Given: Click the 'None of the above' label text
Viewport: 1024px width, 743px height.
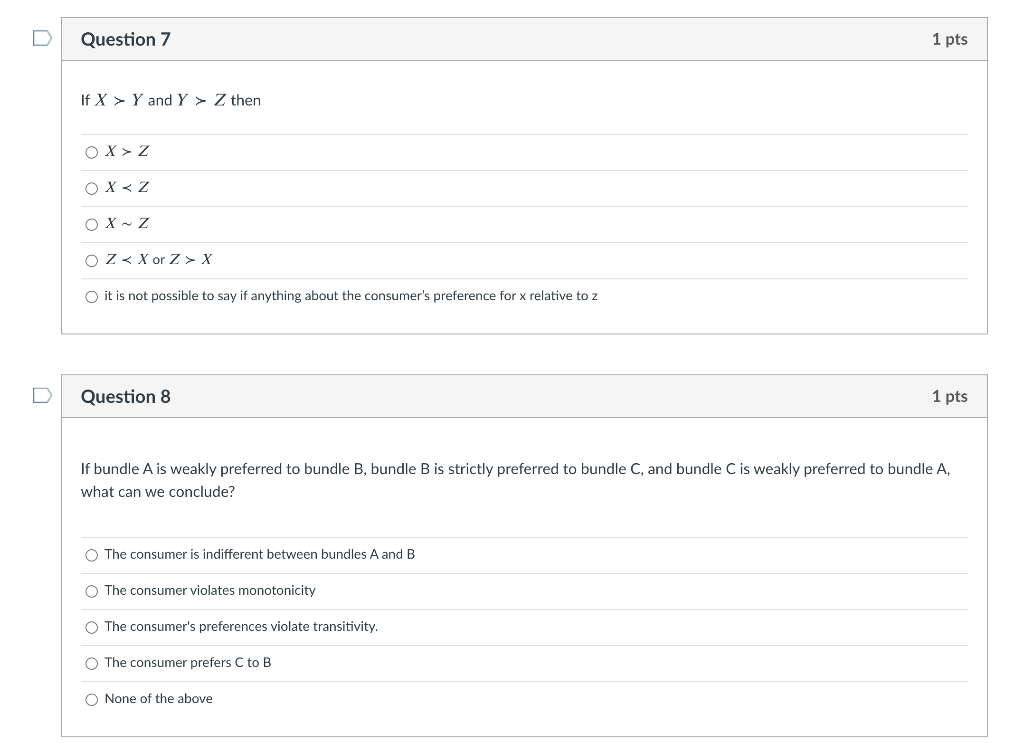Looking at the screenshot, I should coord(159,699).
